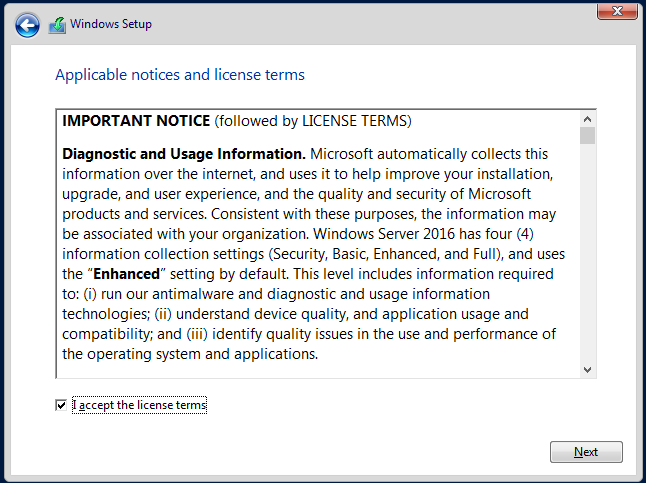Click the empty scrollbar track below the thumb
Image resolution: width=646 pixels, height=483 pixels.
[587, 253]
